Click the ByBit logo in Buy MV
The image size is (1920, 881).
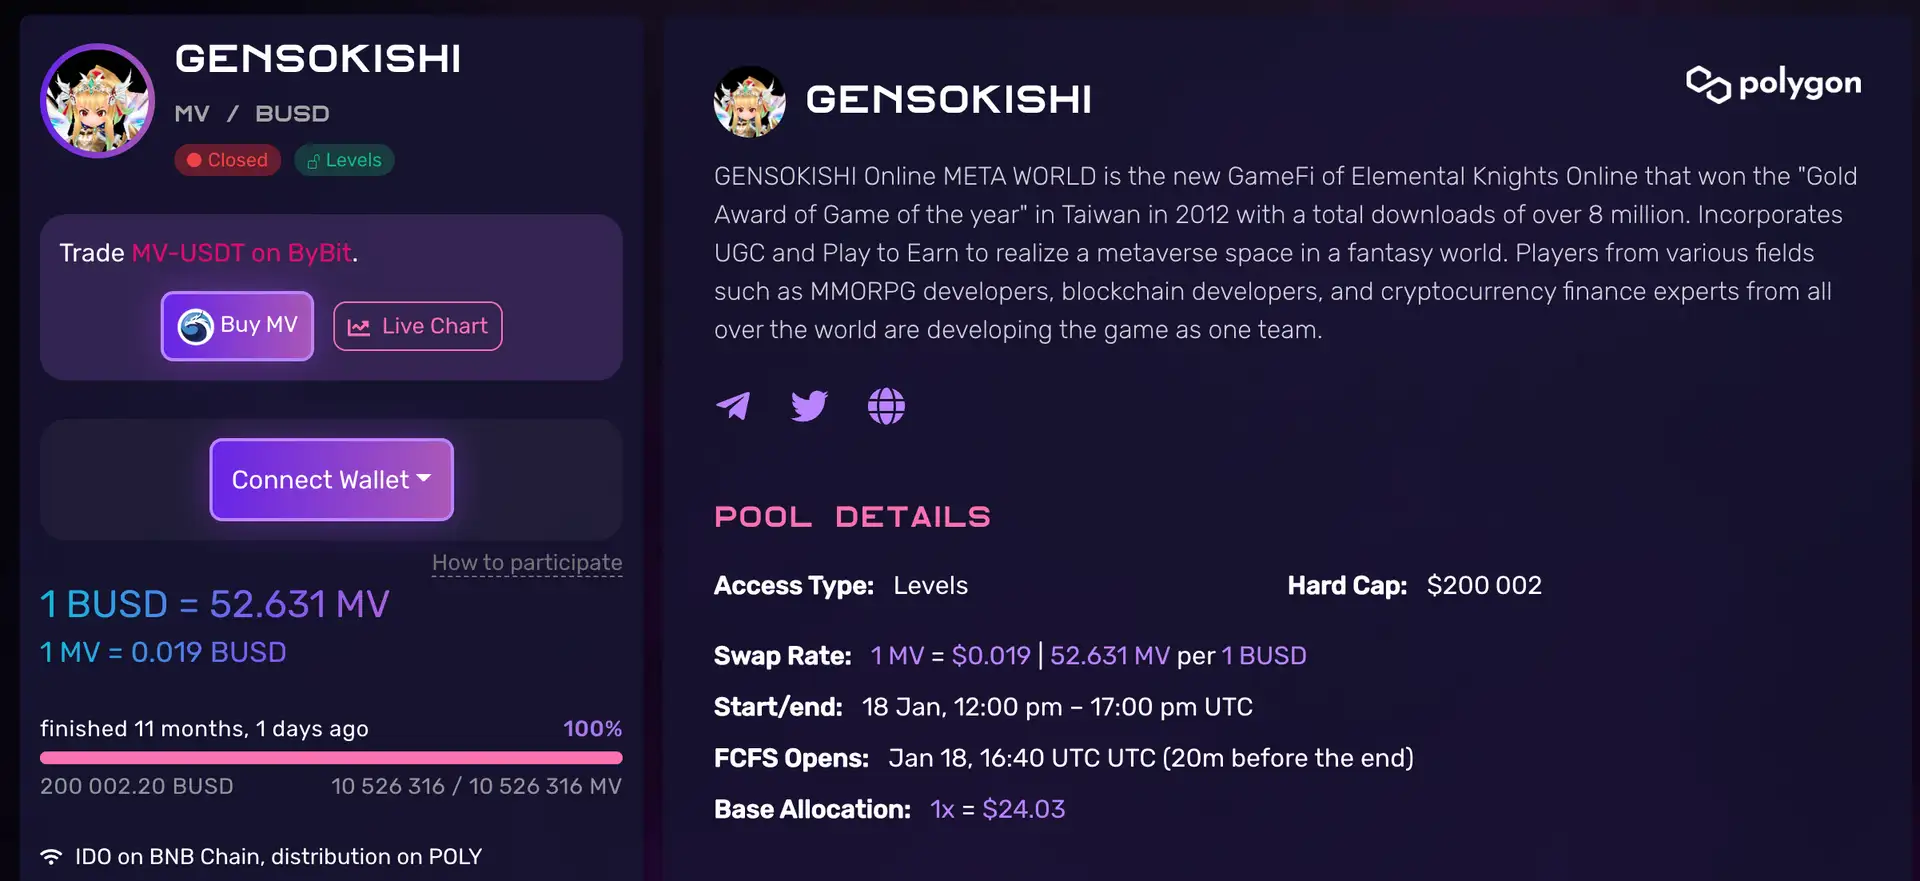(195, 326)
